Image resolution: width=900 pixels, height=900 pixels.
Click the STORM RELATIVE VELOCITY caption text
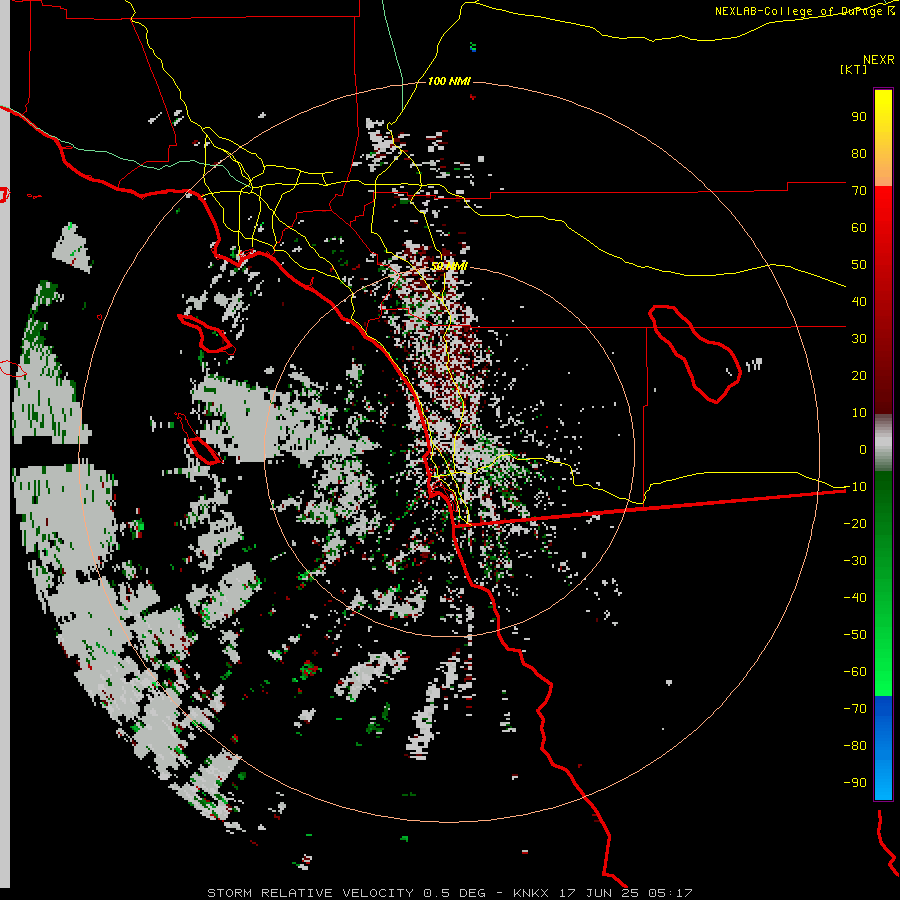click(310, 893)
